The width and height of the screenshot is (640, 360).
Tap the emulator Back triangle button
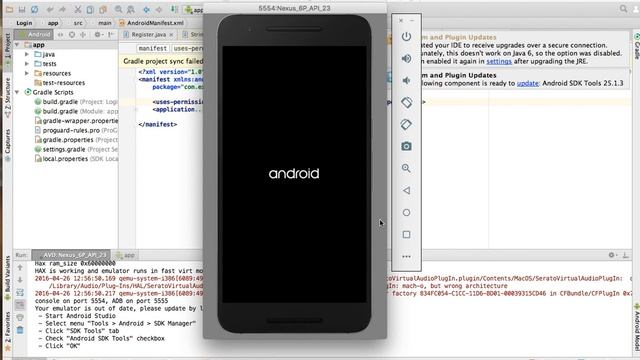tap(406, 190)
